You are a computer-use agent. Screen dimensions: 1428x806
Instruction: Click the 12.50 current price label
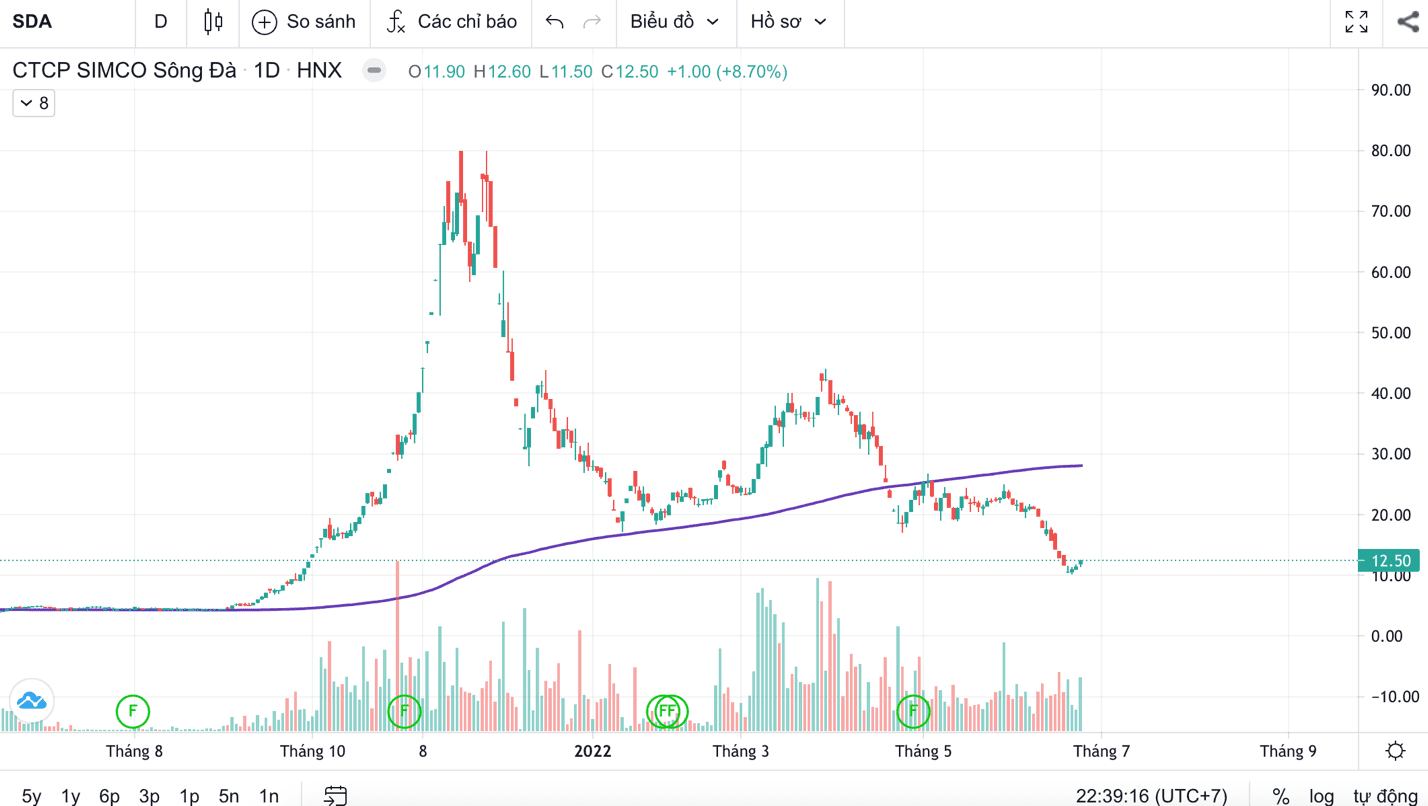click(1389, 561)
